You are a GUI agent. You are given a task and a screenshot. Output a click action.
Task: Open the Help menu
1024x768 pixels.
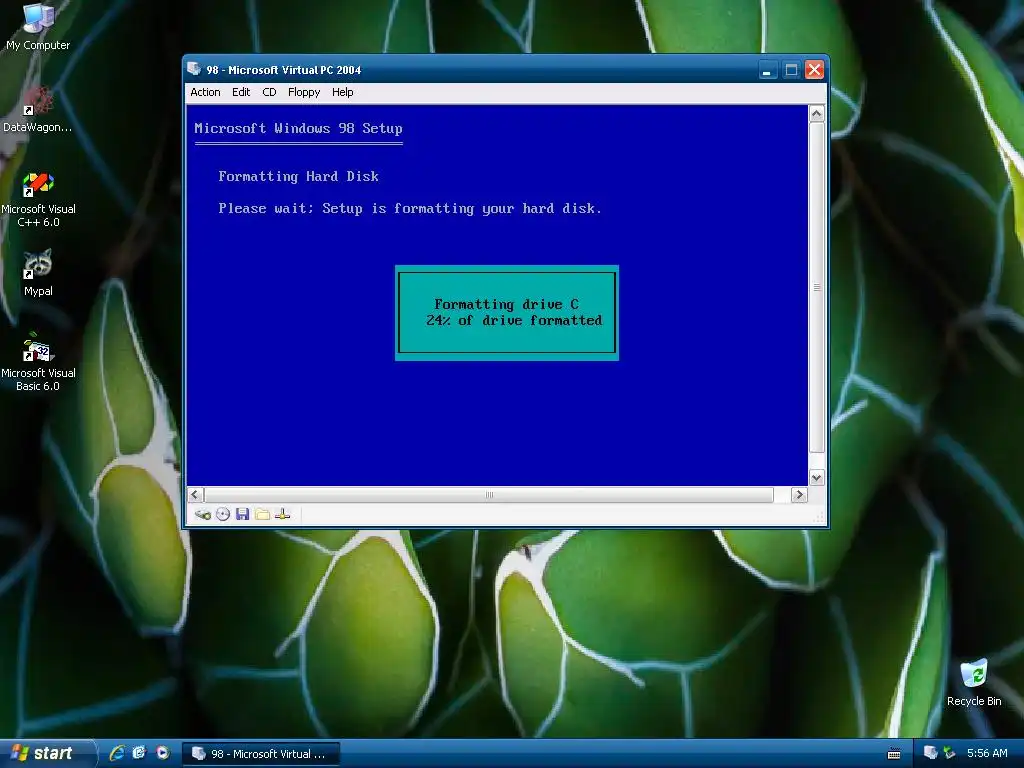click(x=342, y=92)
